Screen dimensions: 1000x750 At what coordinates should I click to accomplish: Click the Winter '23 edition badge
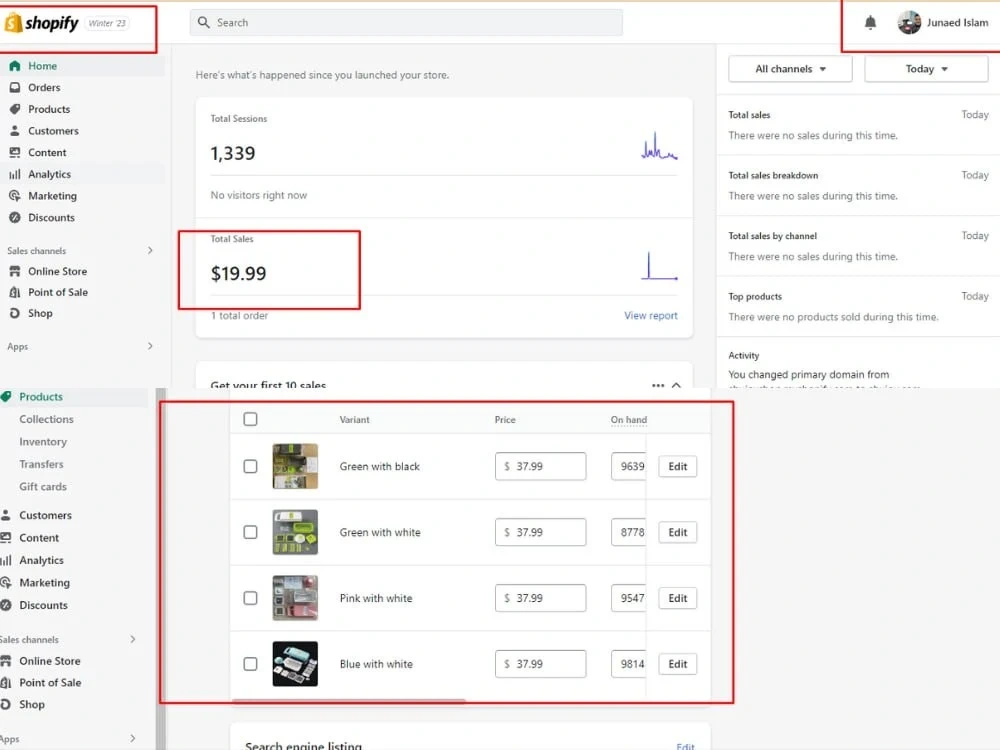point(107,23)
